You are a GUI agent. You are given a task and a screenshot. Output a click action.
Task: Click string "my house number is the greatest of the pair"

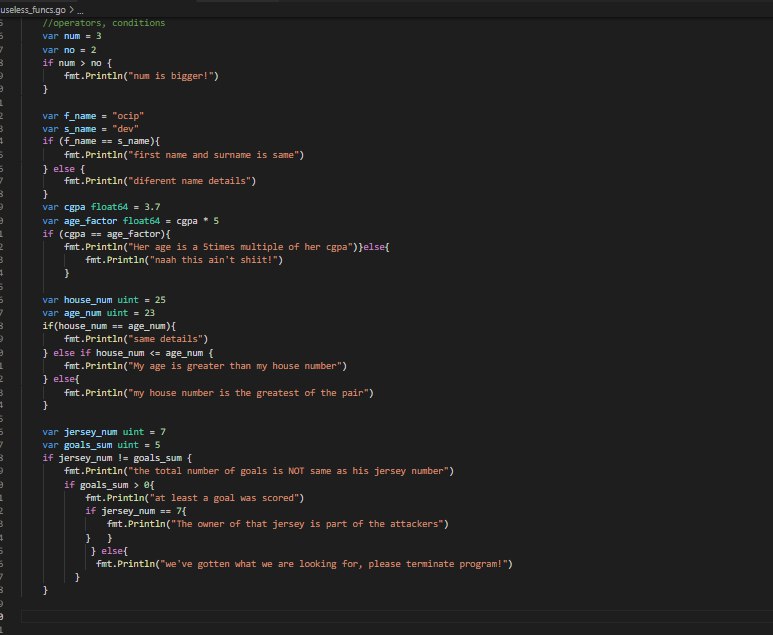click(248, 393)
